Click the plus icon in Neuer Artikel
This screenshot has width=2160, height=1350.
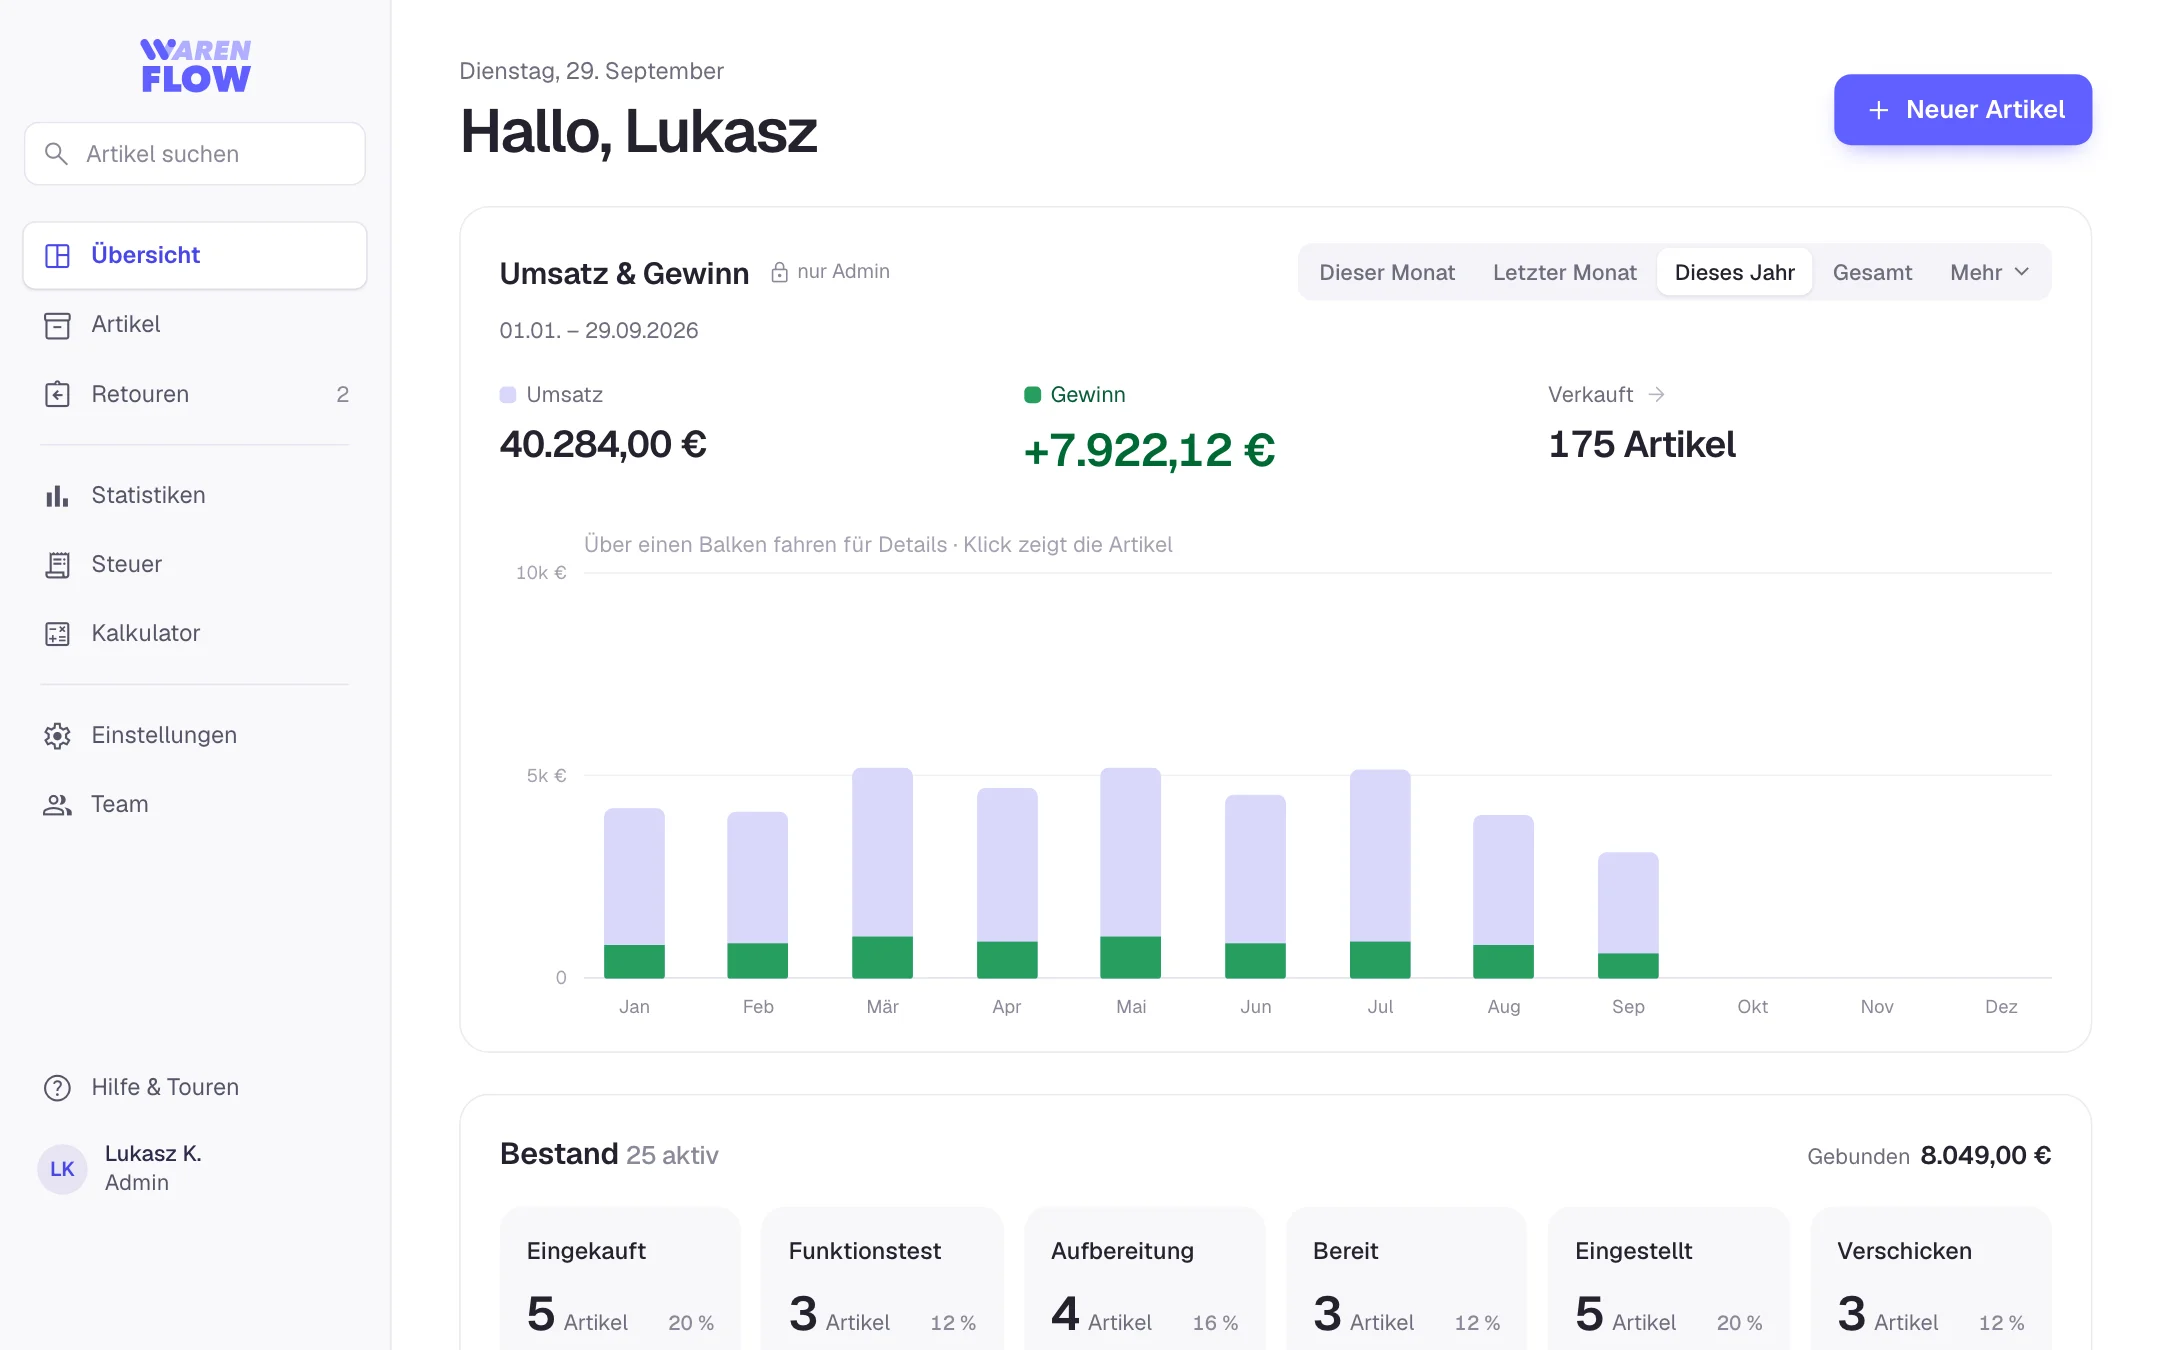1879,110
